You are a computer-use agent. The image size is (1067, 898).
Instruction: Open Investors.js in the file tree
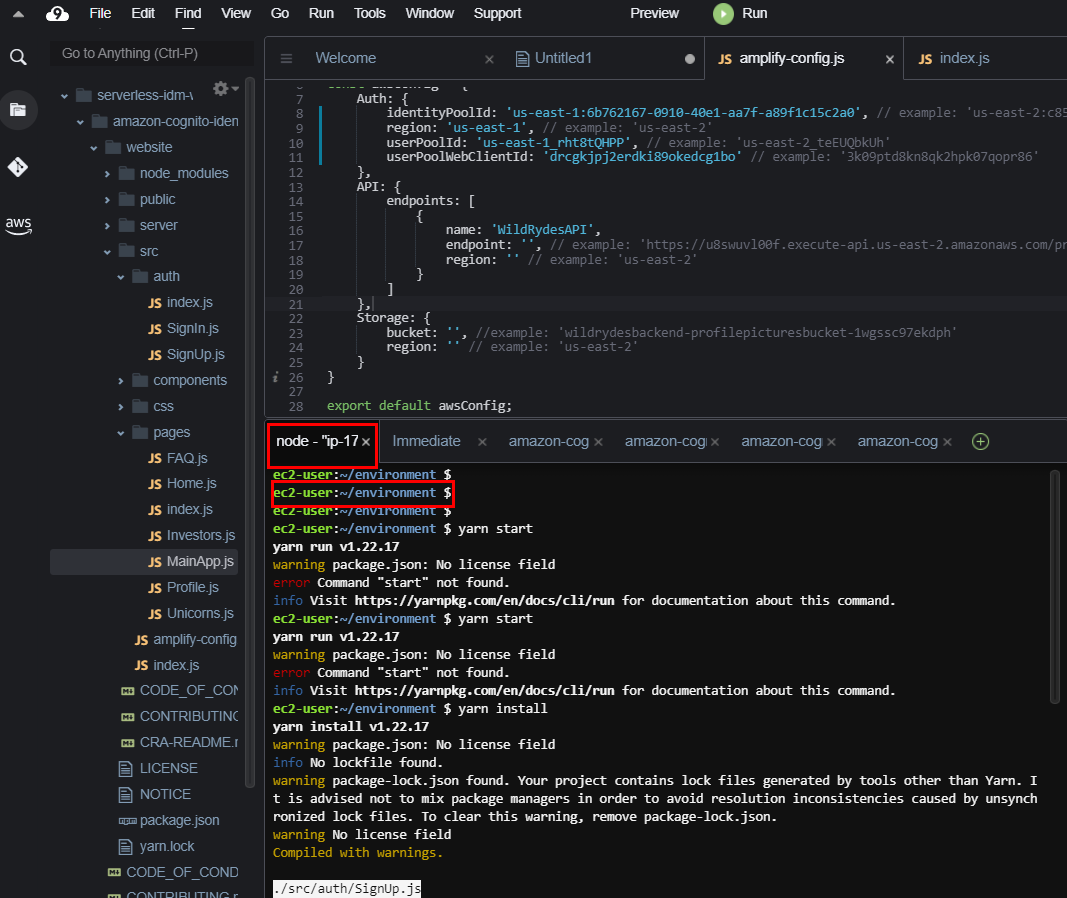click(x=192, y=536)
